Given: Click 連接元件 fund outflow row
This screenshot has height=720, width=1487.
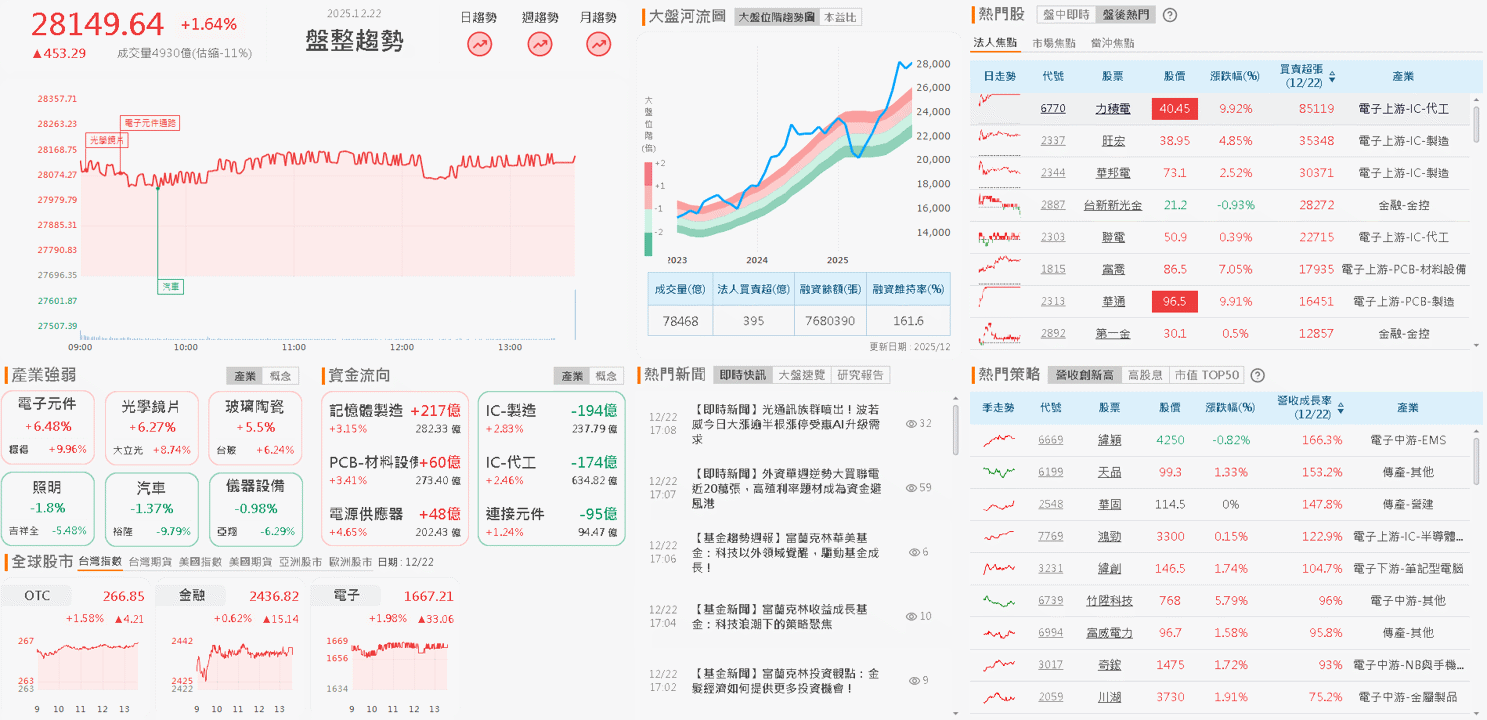Looking at the screenshot, I should point(551,521).
